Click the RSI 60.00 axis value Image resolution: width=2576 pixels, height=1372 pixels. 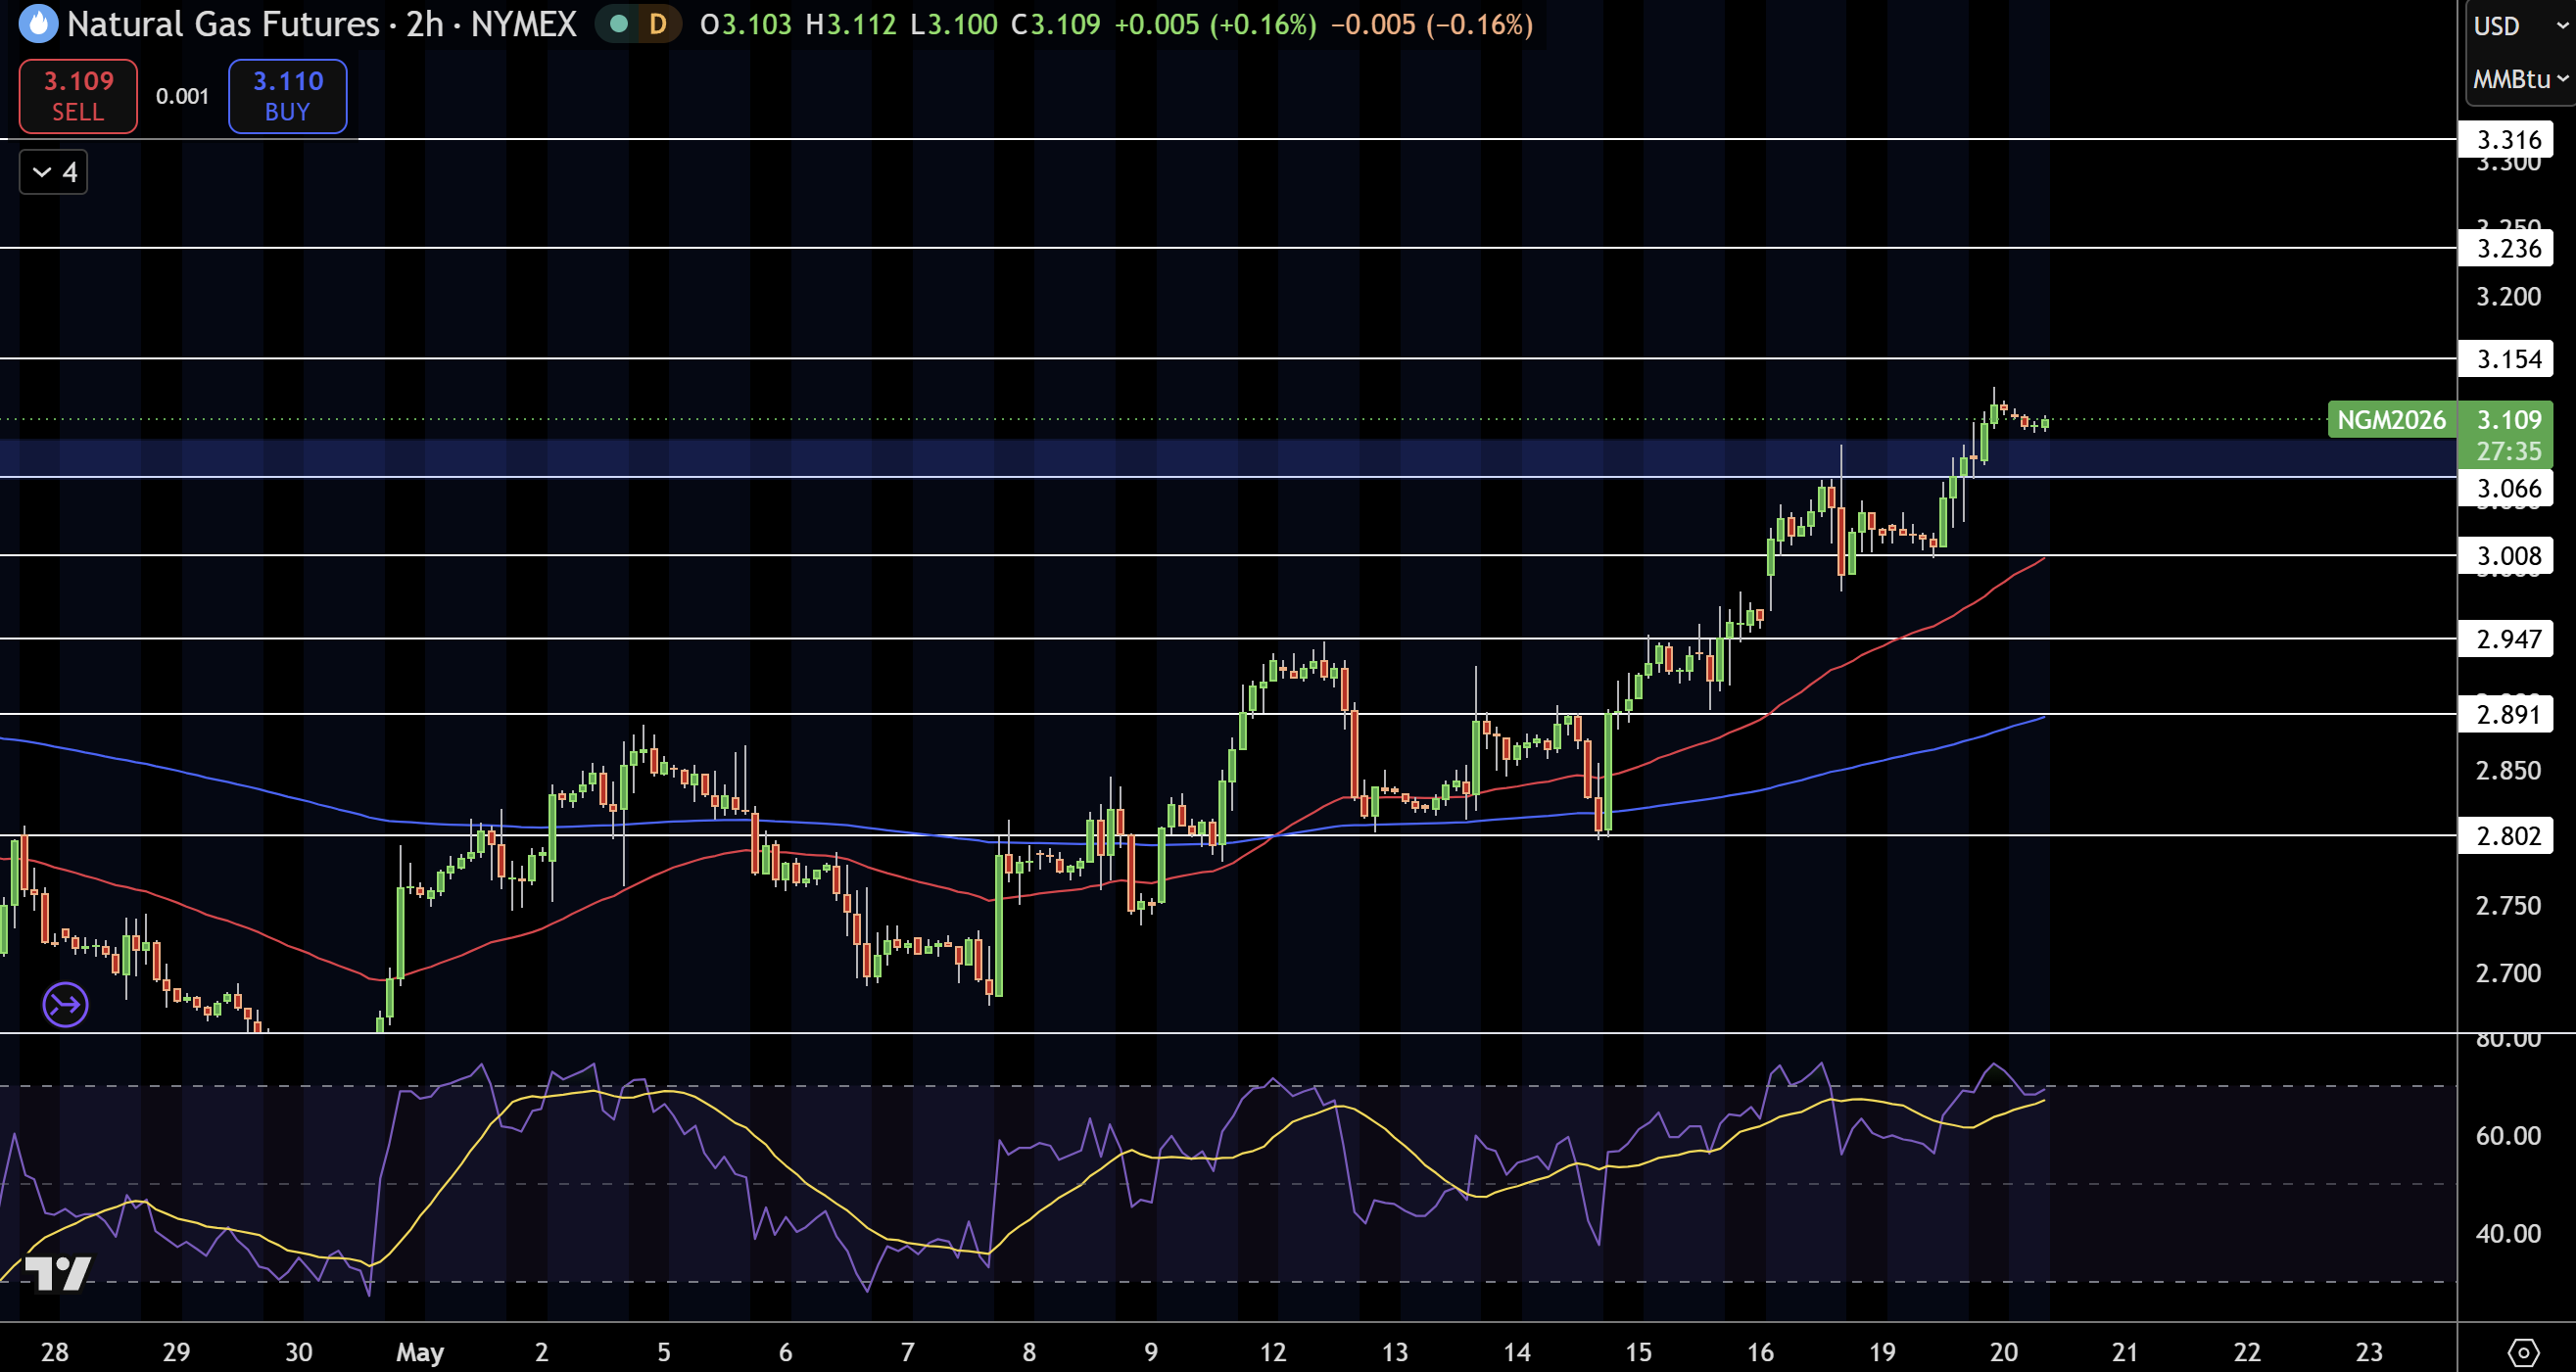point(2508,1136)
